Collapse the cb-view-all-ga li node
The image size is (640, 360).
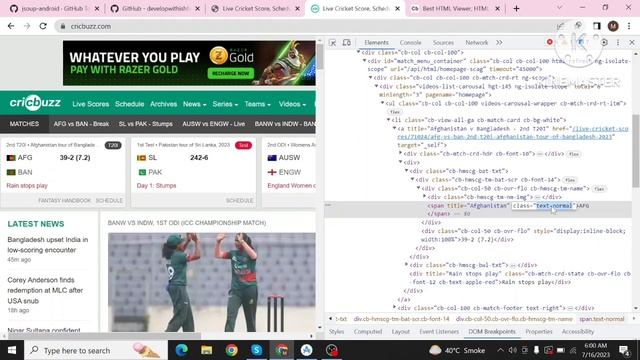point(388,120)
